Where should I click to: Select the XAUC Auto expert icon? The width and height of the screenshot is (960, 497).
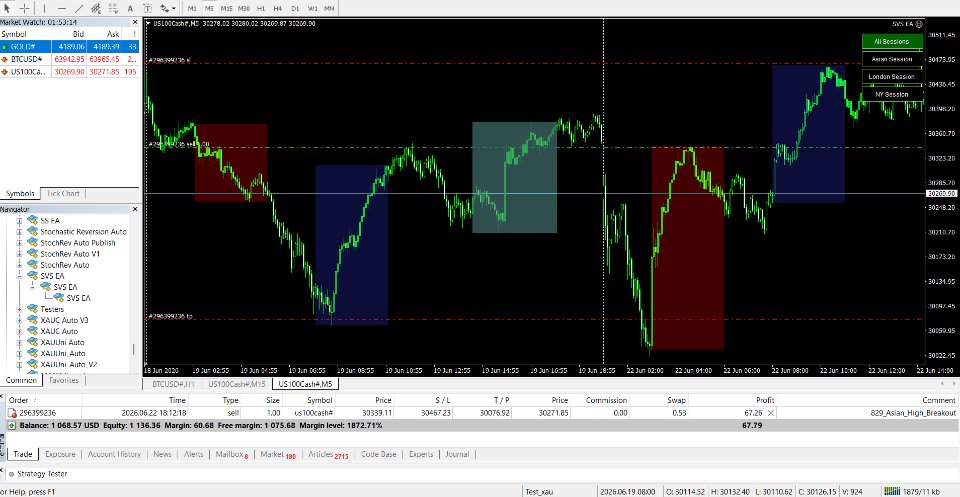tap(32, 331)
